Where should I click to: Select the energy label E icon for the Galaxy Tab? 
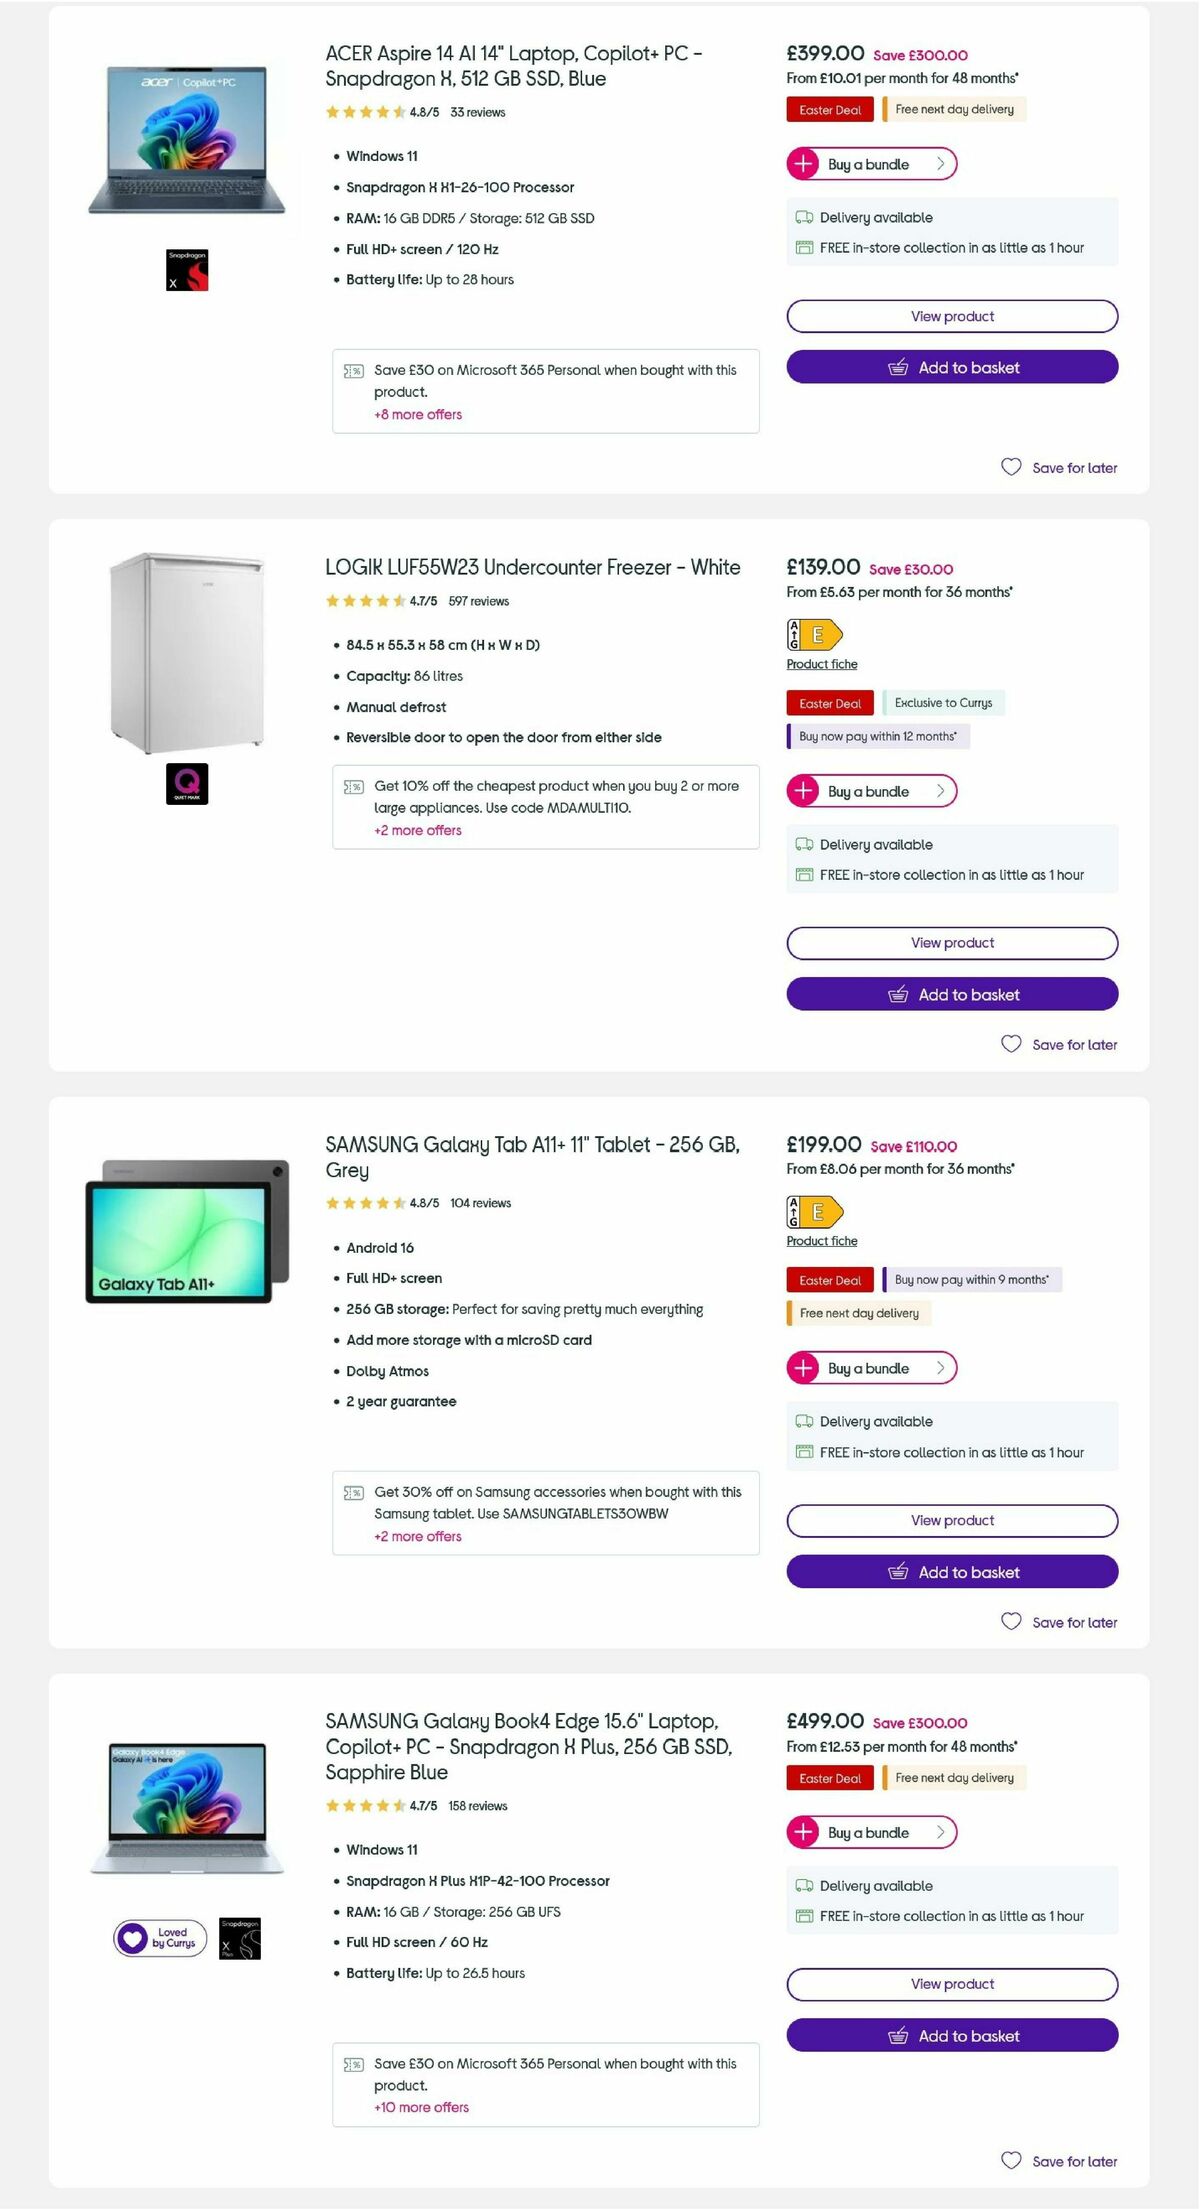[x=817, y=1210]
